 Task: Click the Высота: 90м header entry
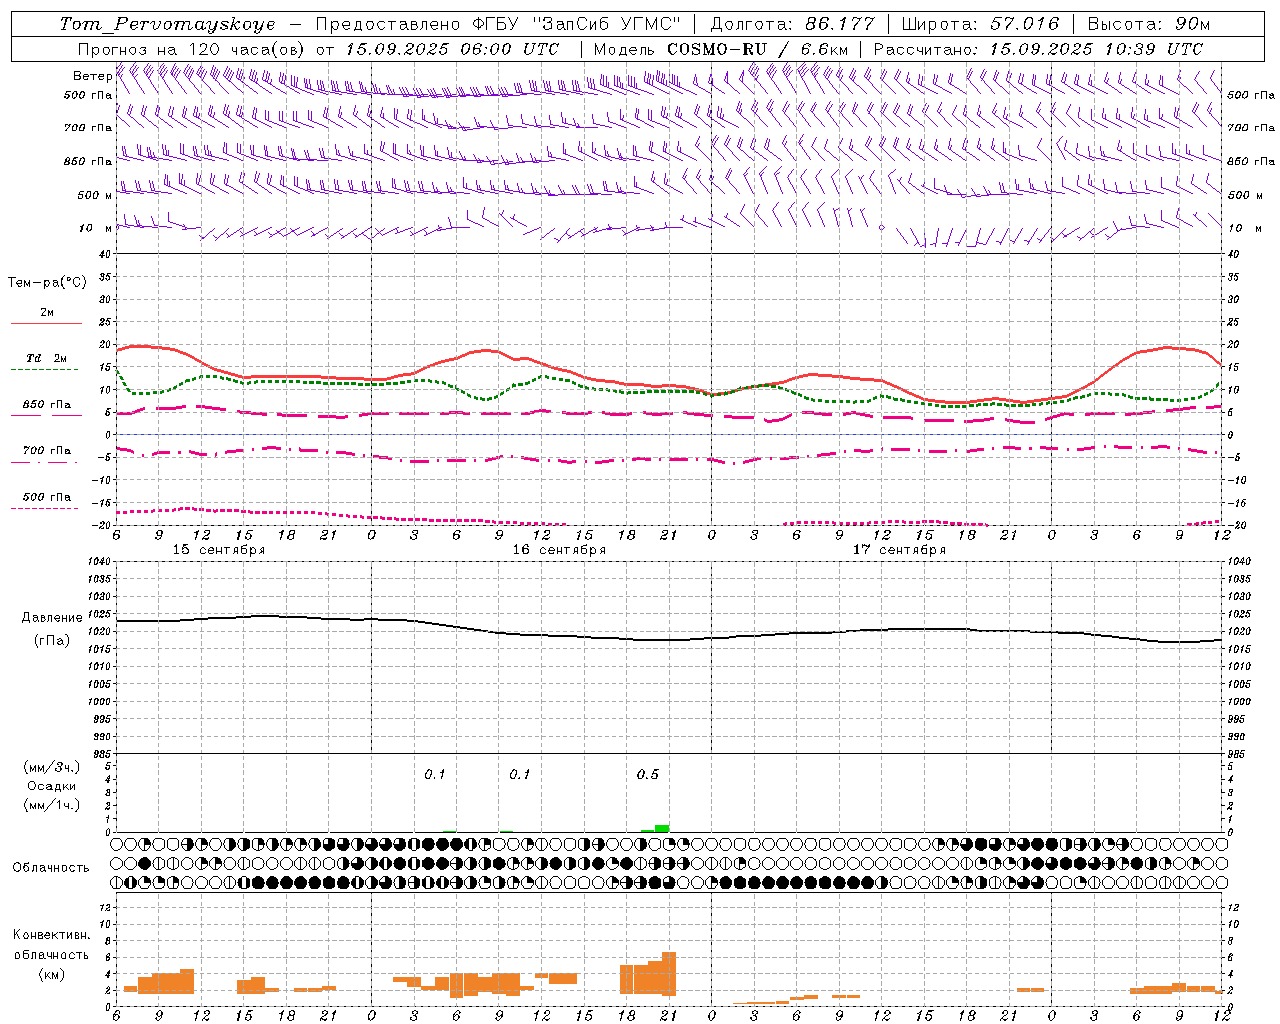tap(1148, 24)
